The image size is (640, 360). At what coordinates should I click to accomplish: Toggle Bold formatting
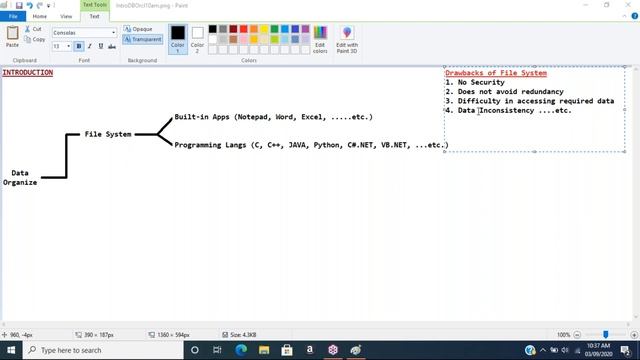pos(79,46)
